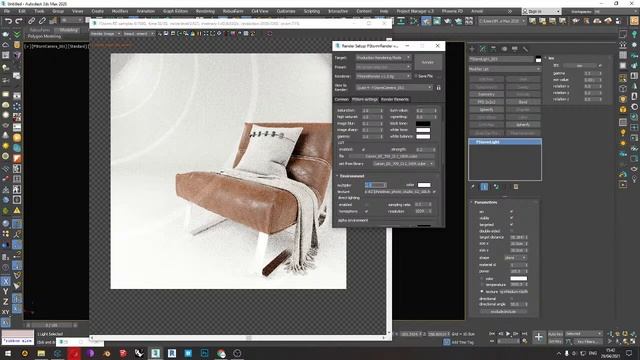Open the Modify tab icon in command panel
Viewport: 640px width, 360px height.
483,49
